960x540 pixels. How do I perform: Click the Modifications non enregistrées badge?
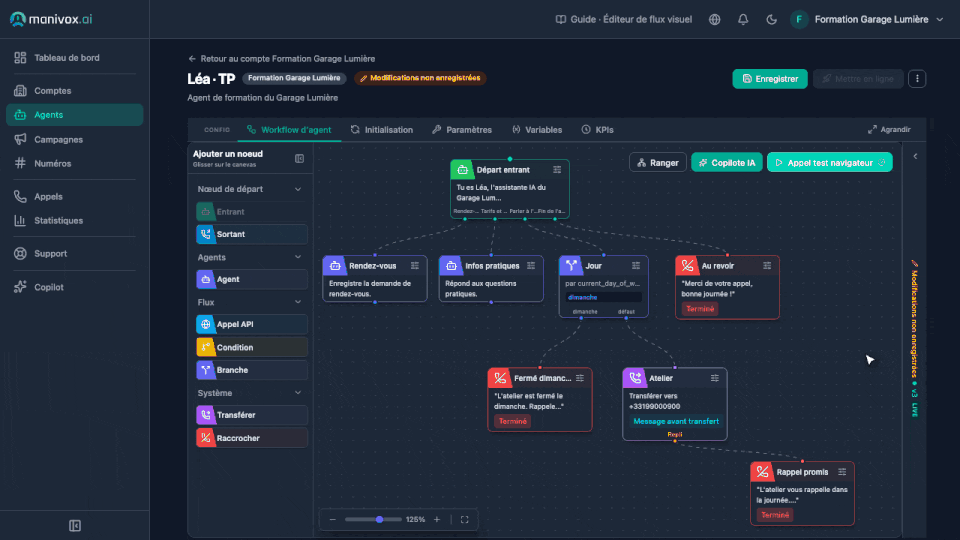(x=420, y=78)
